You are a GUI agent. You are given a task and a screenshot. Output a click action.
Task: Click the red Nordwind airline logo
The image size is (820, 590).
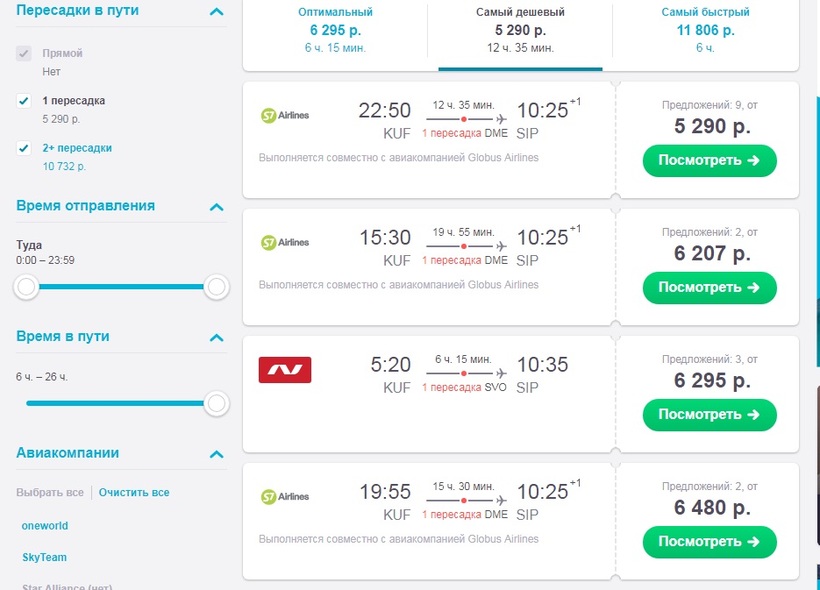(x=285, y=370)
